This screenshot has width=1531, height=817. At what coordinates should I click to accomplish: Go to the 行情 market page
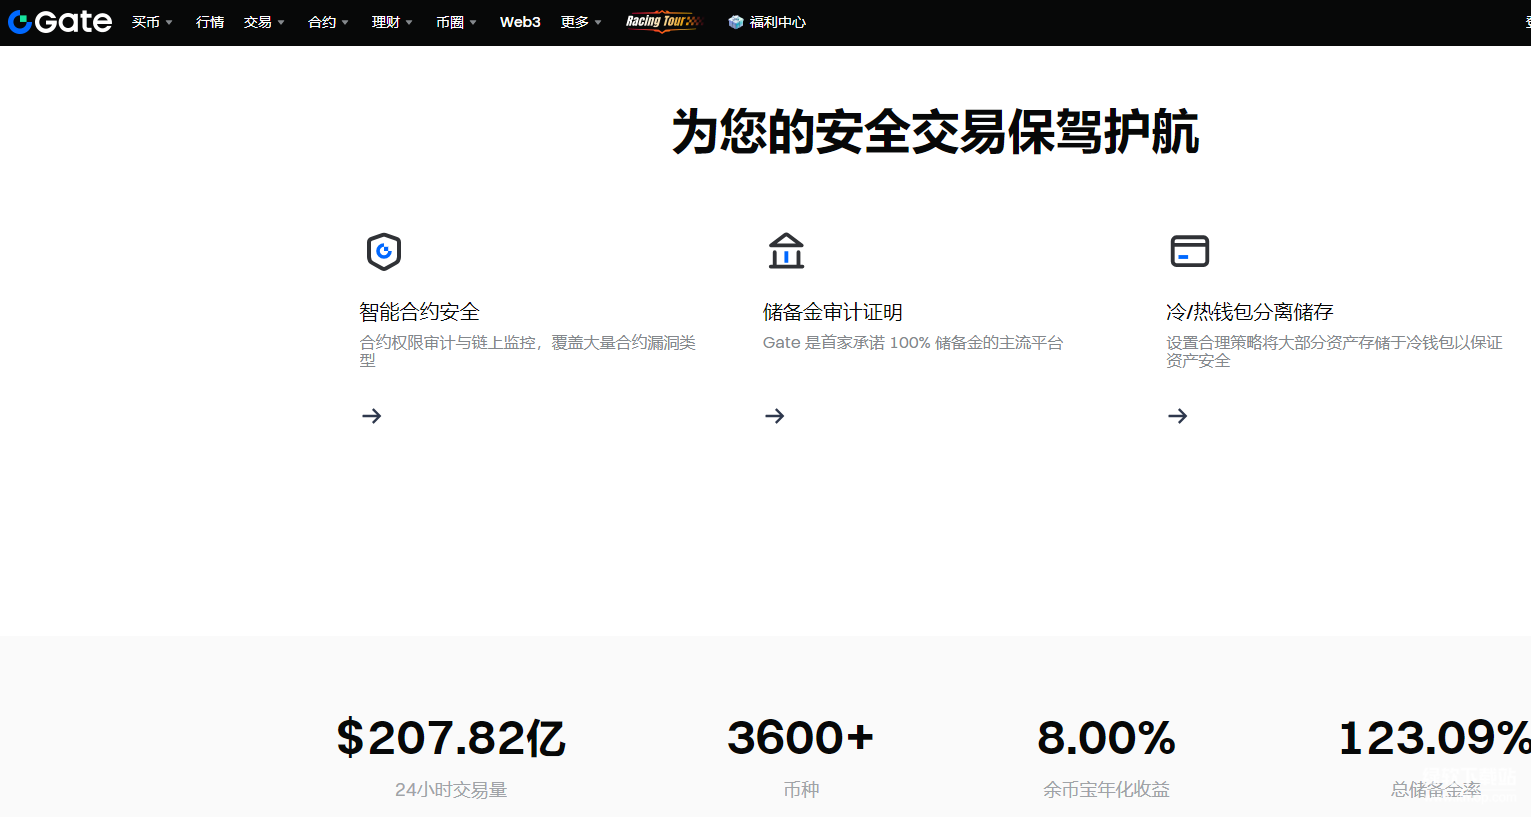coord(210,22)
